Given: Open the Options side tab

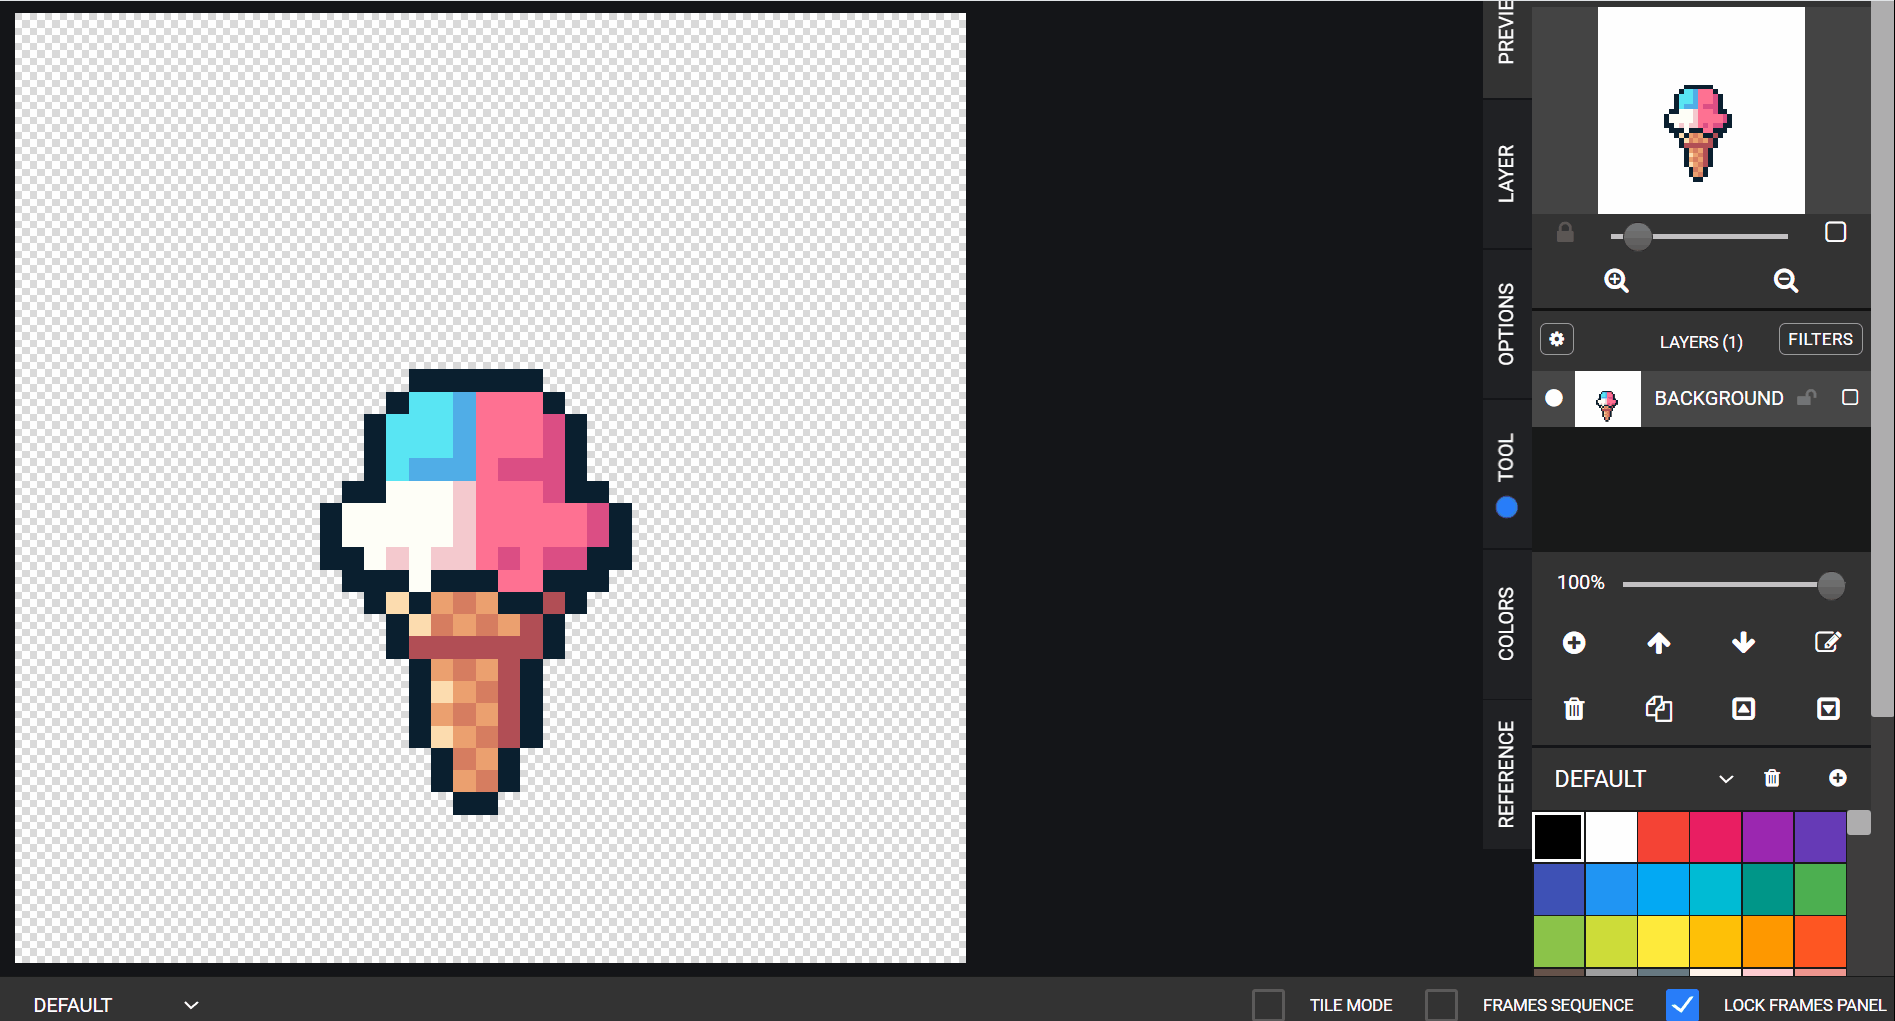Looking at the screenshot, I should (1507, 324).
